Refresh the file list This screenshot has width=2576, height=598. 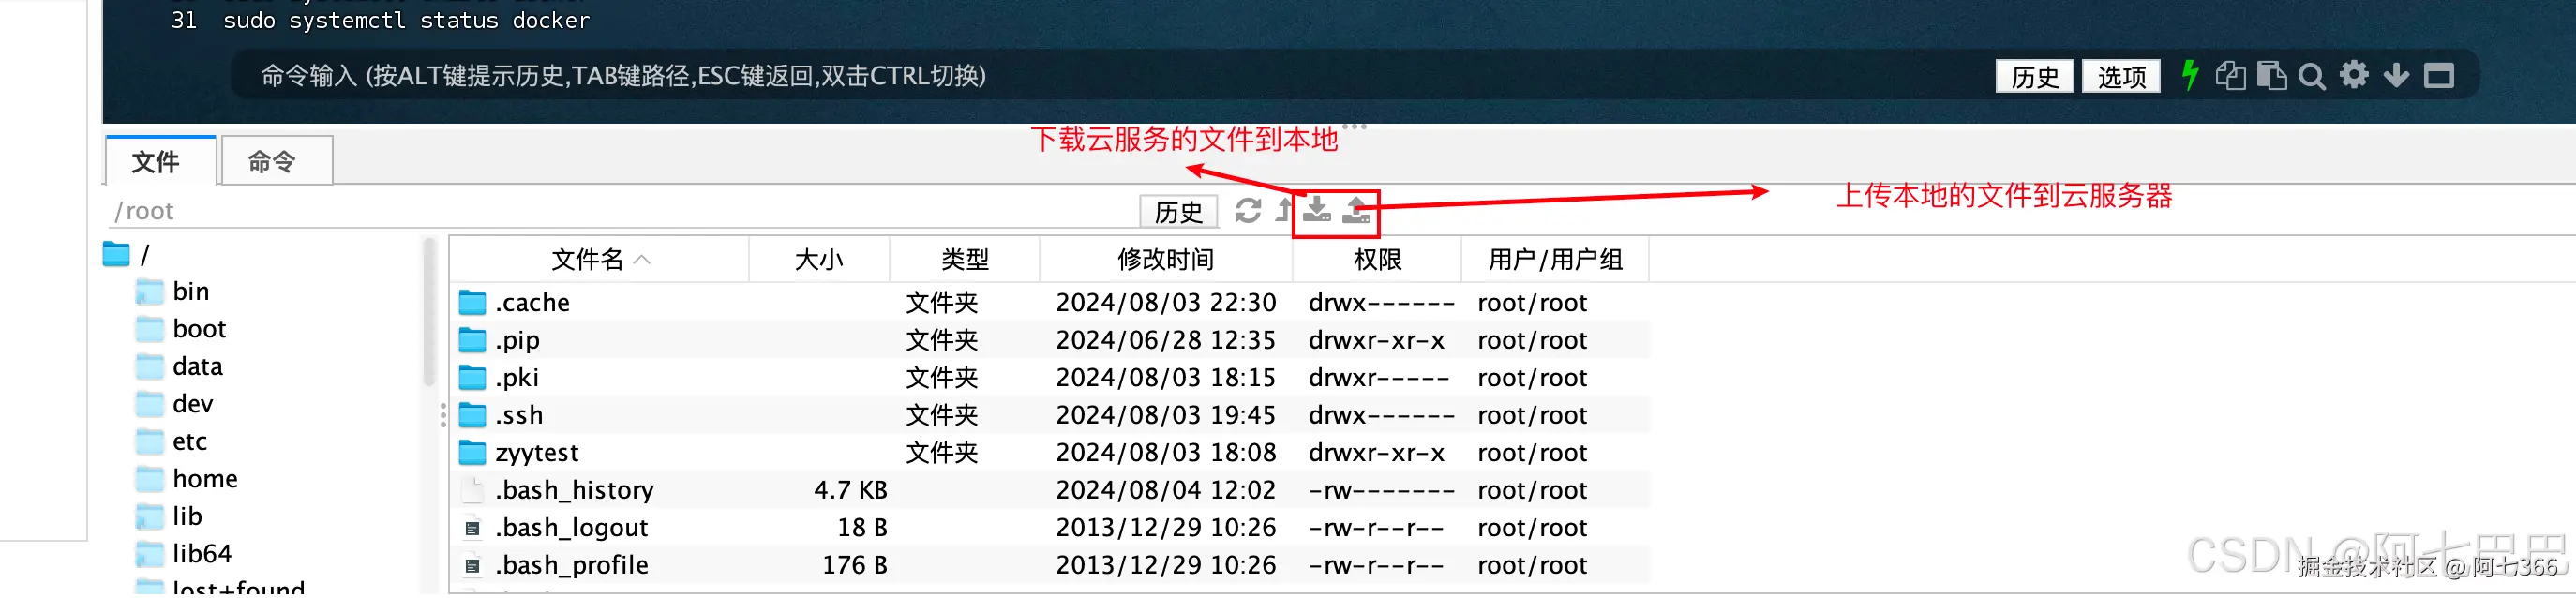coord(1248,211)
